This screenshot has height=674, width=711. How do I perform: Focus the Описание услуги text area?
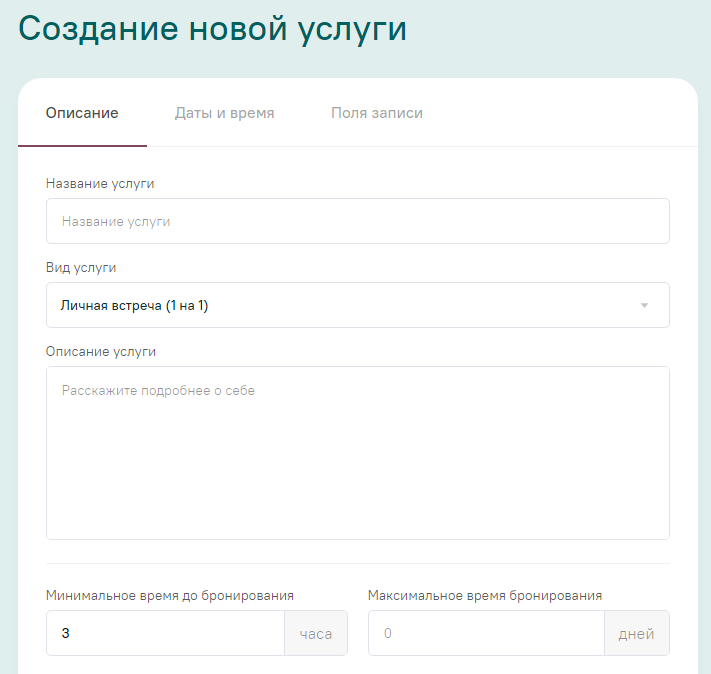click(x=358, y=453)
